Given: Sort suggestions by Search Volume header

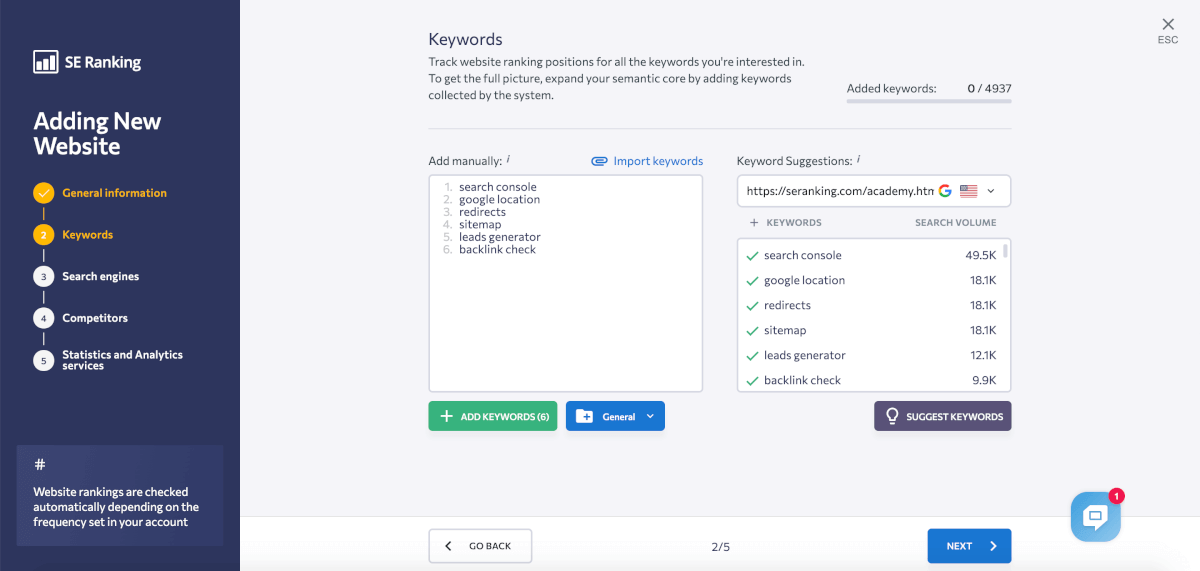Looking at the screenshot, I should (955, 223).
